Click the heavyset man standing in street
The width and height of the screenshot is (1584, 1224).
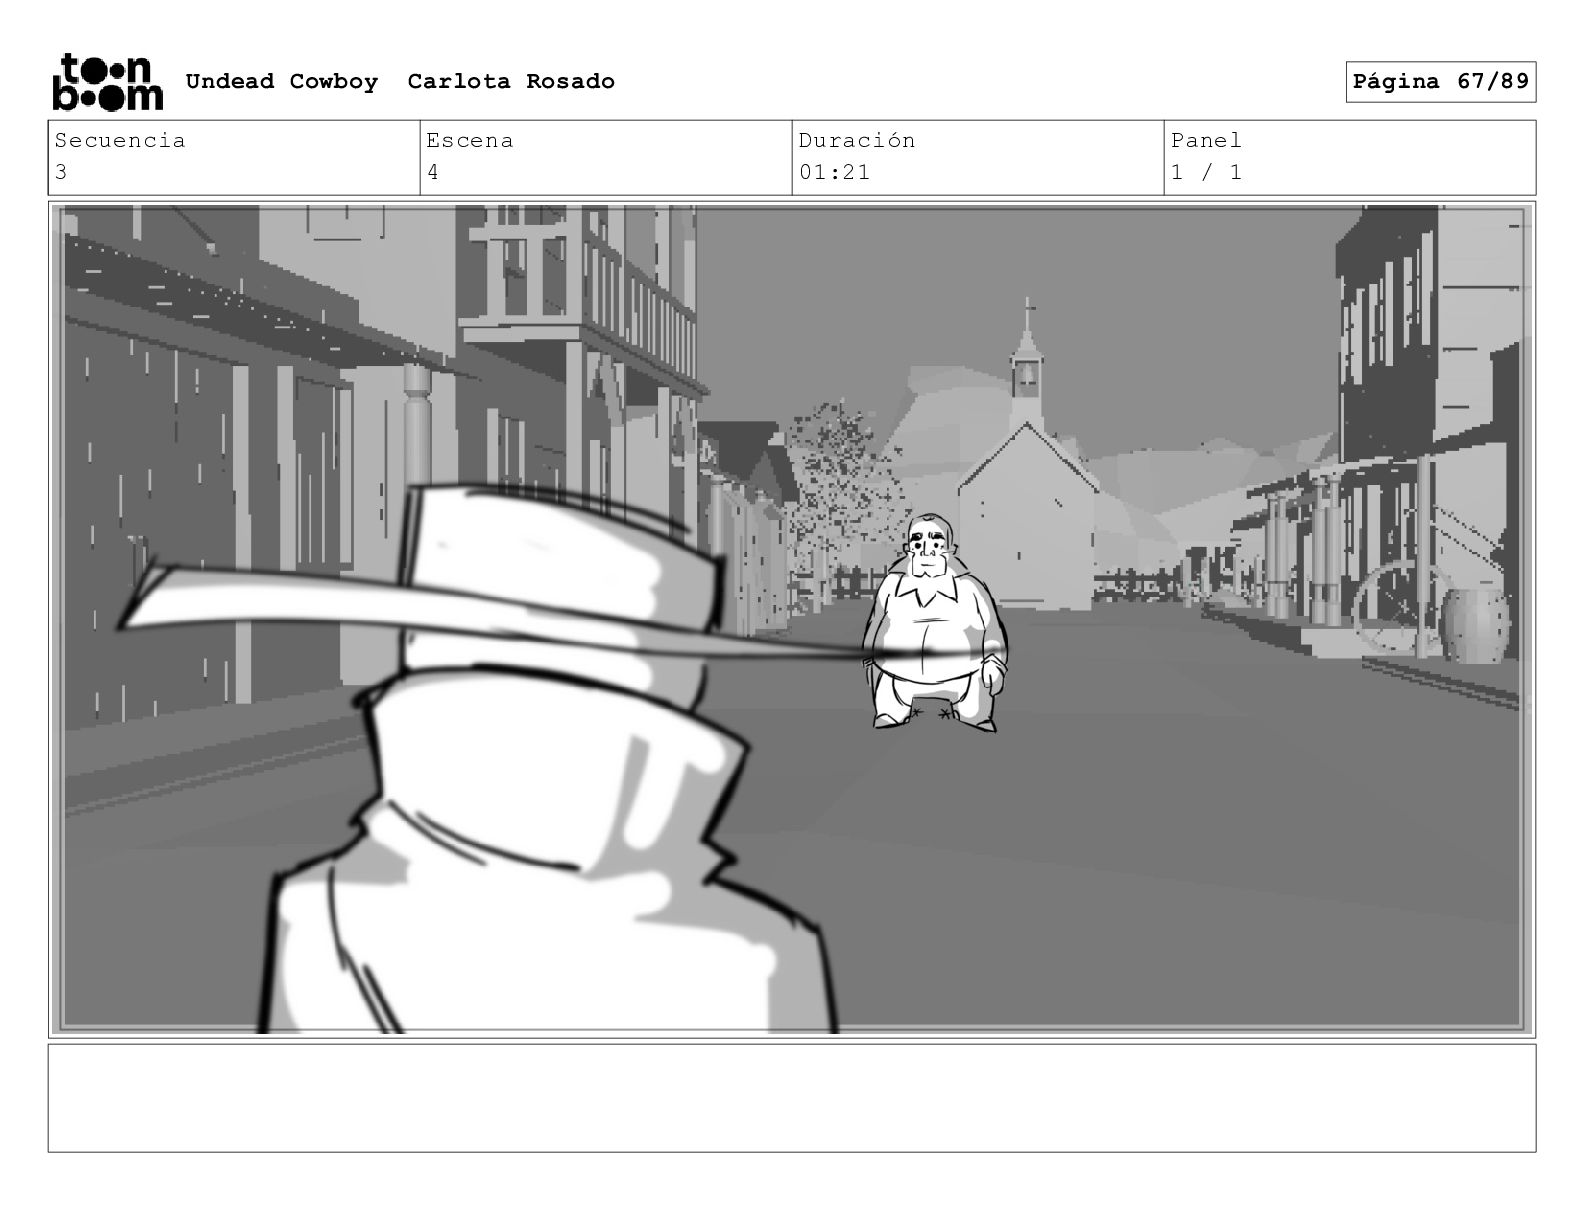click(x=936, y=622)
